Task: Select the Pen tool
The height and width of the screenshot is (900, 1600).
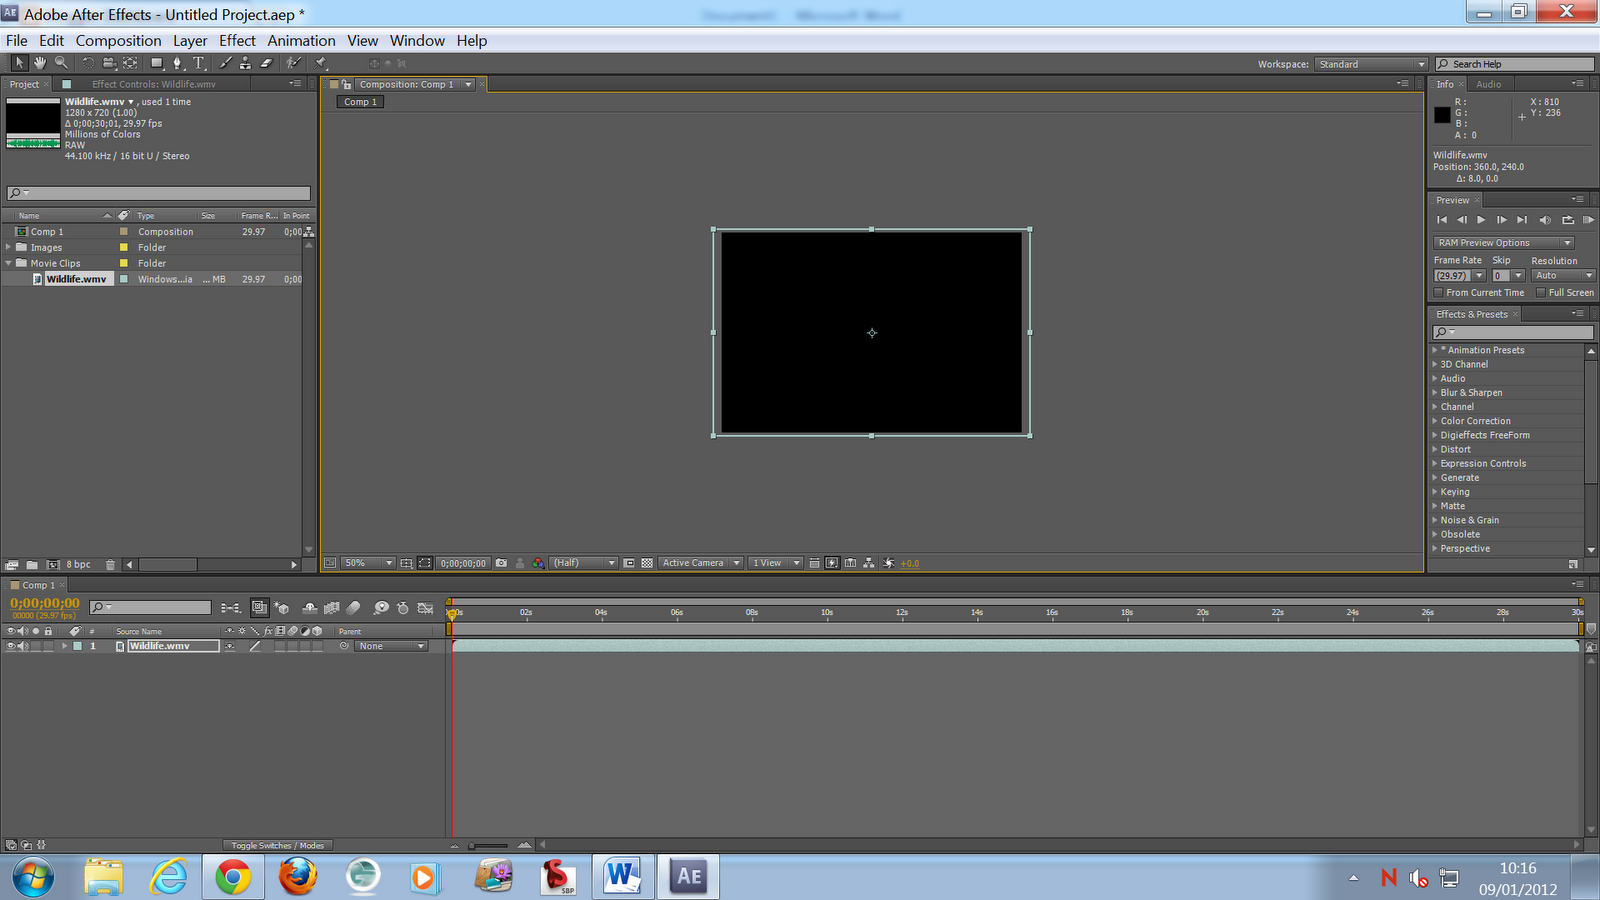Action: 177,63
